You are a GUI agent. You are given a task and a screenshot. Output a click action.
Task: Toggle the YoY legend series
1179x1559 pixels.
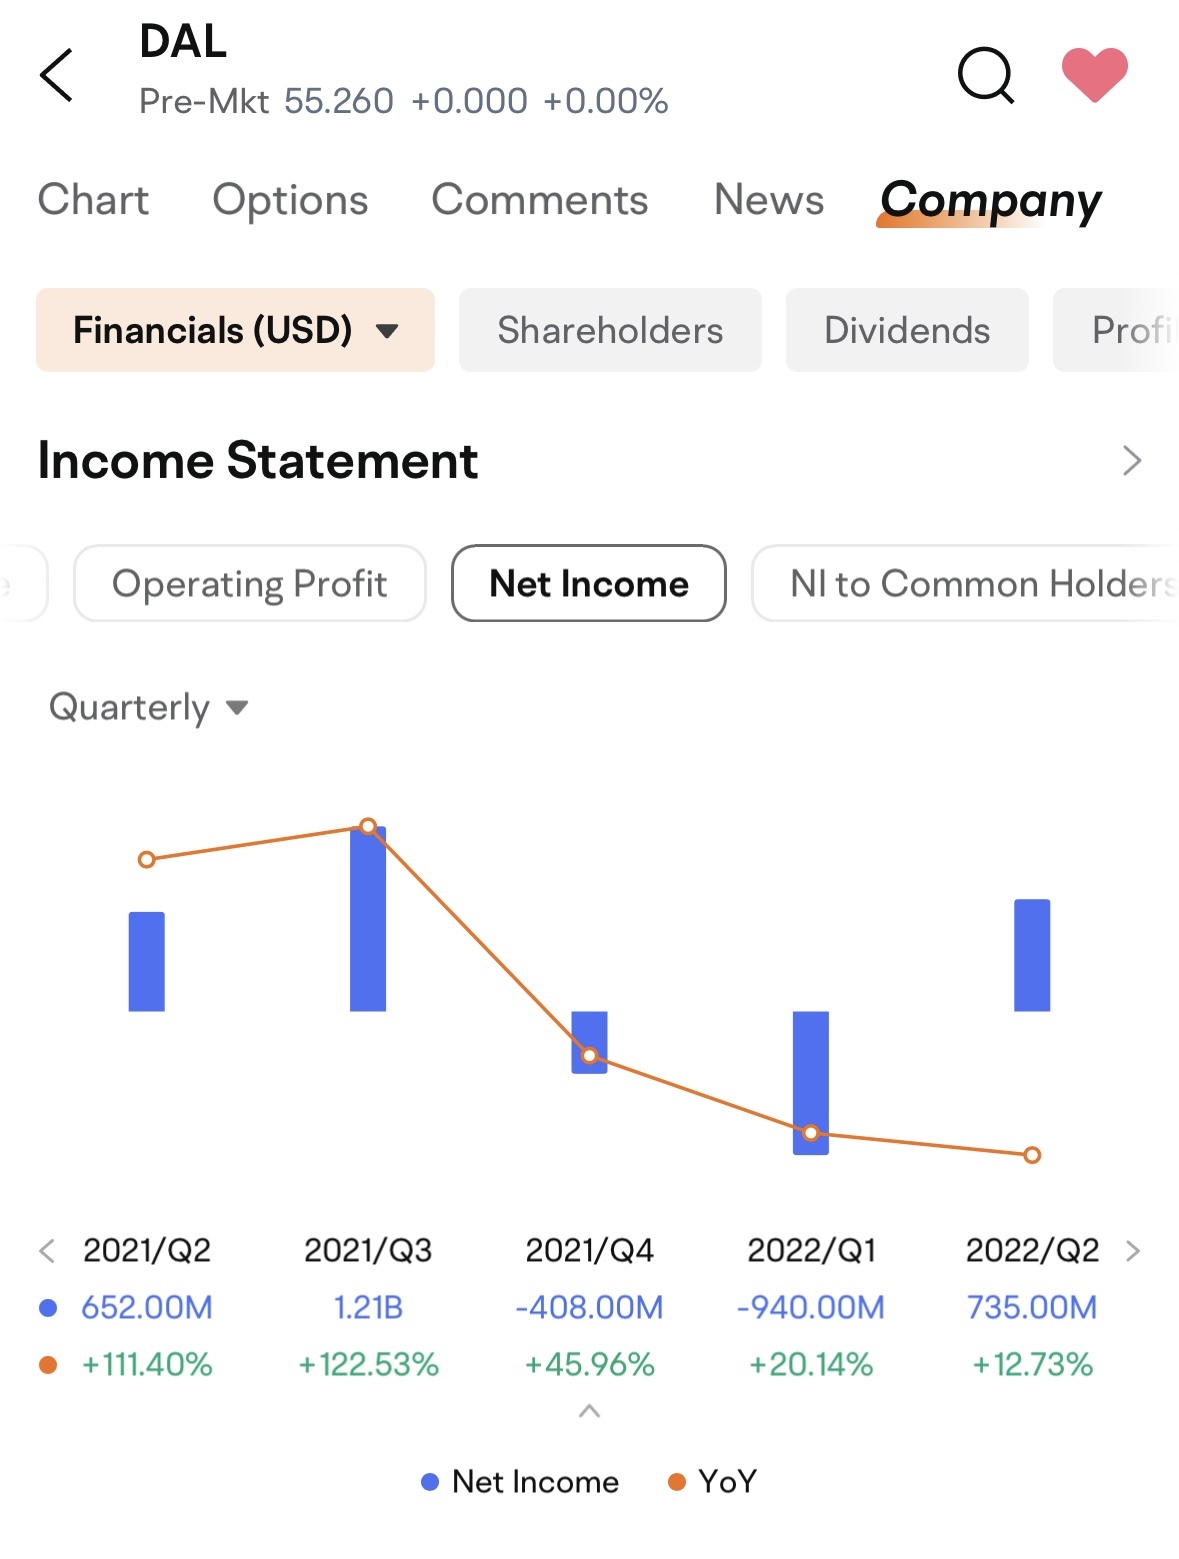pyautogui.click(x=712, y=1482)
